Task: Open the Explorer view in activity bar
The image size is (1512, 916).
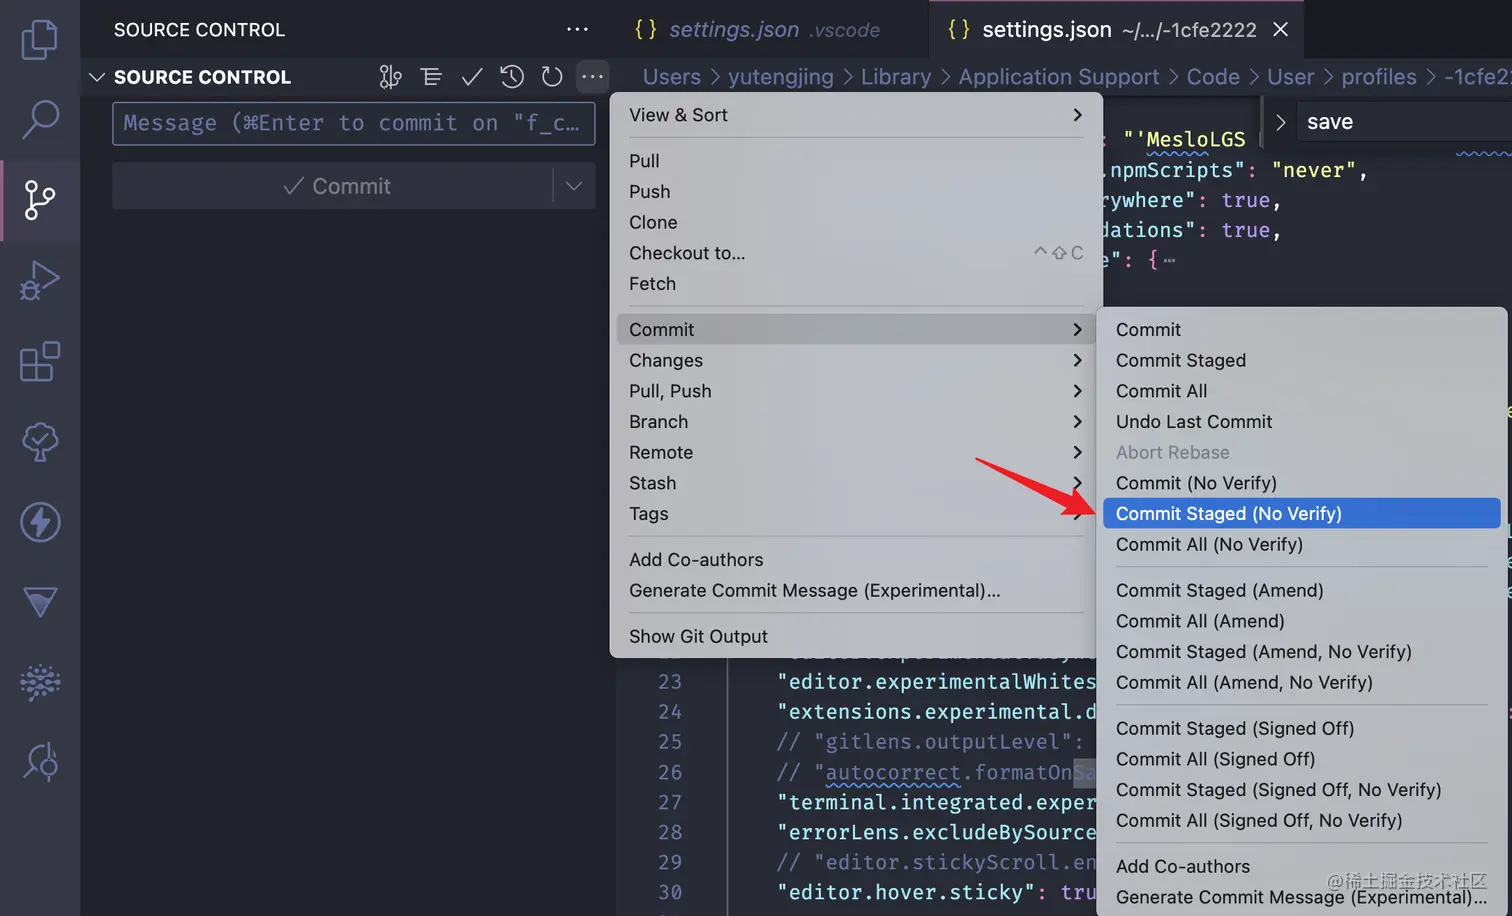Action: [x=40, y=40]
